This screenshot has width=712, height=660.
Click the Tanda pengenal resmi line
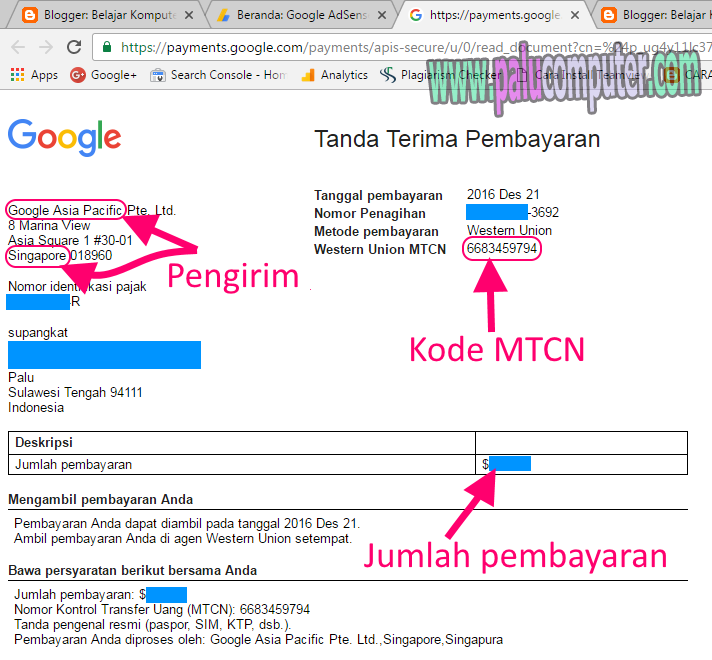pos(152,625)
